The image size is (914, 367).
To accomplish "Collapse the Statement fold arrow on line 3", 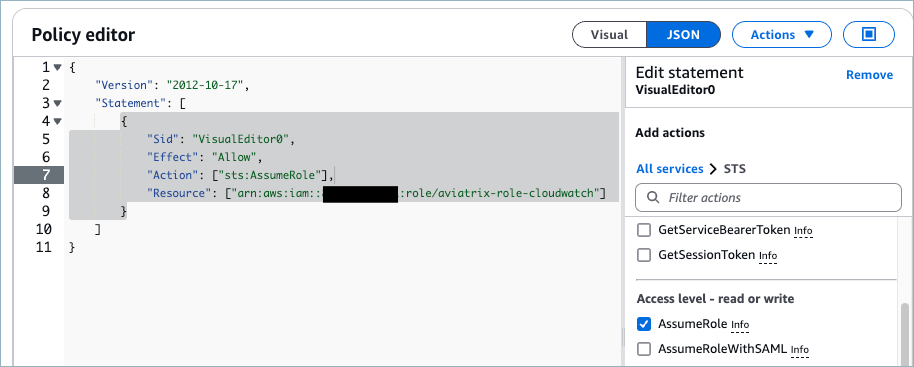I will 57,103.
